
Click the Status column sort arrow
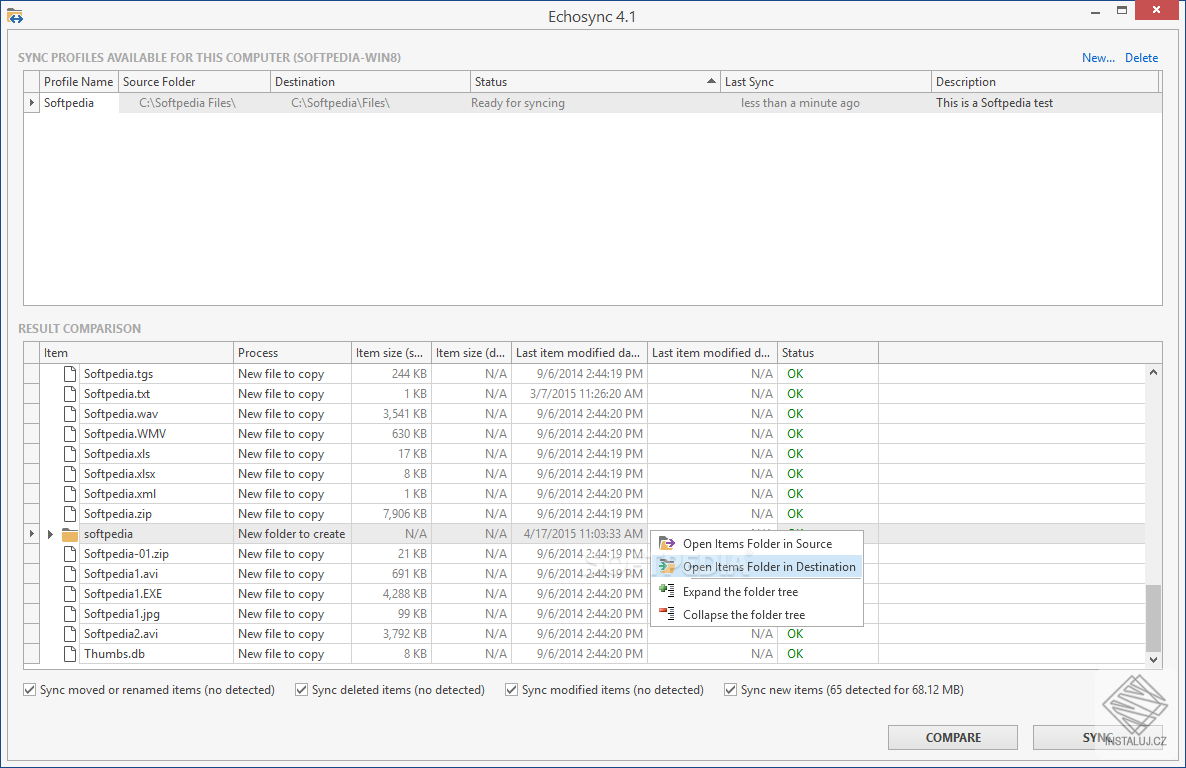[711, 81]
